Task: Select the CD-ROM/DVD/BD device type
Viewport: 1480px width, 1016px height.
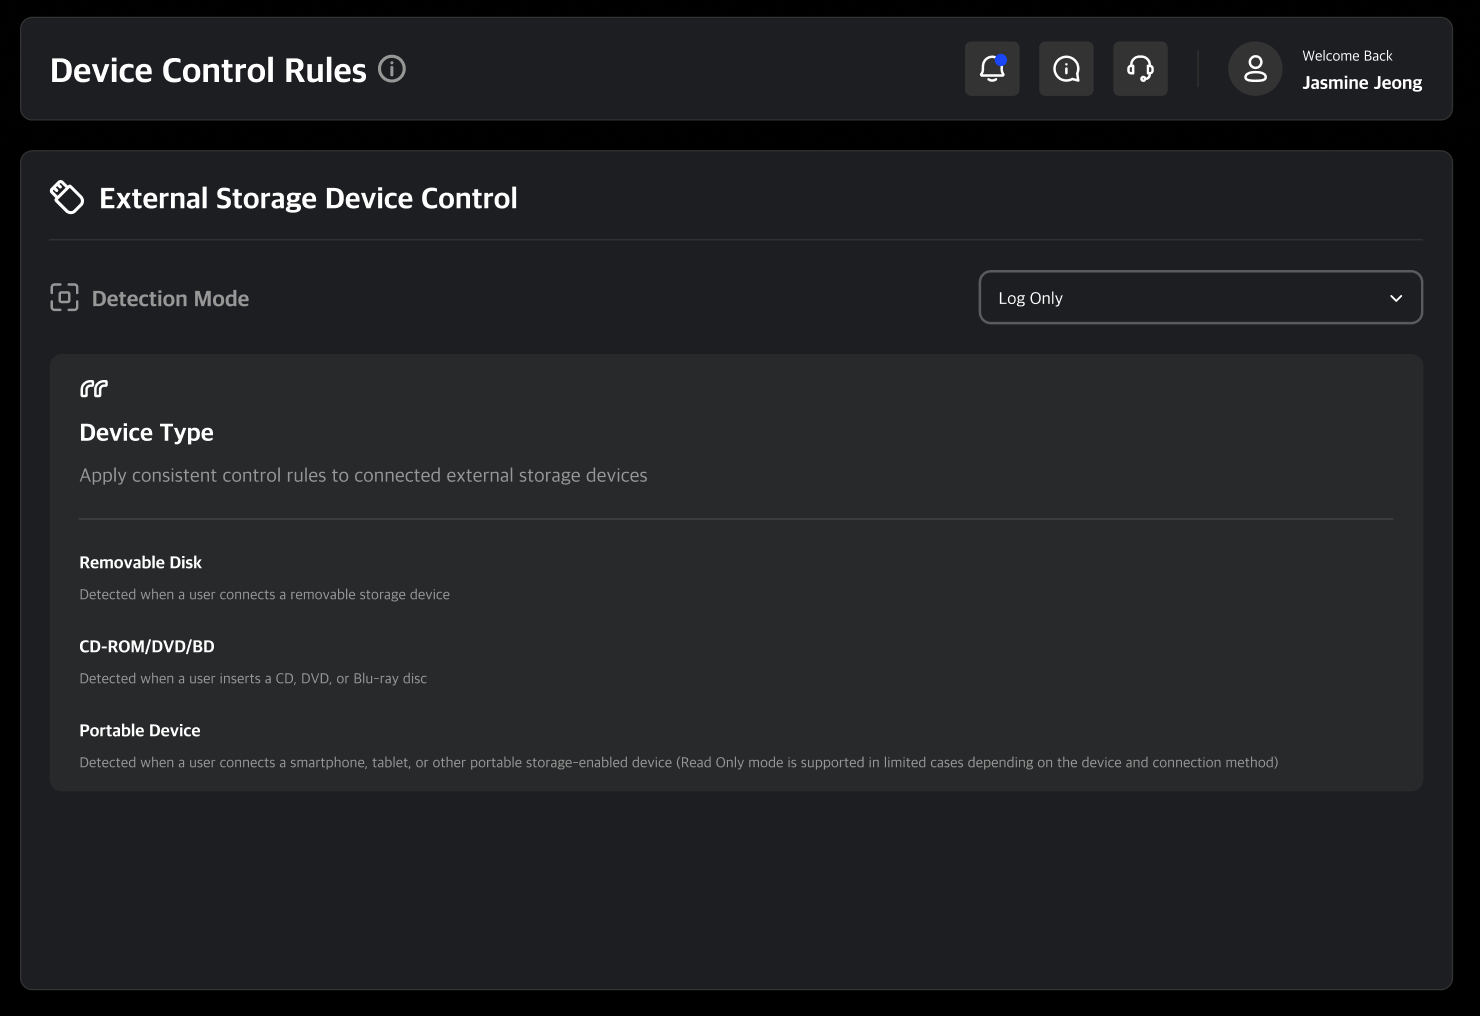Action: 146,646
